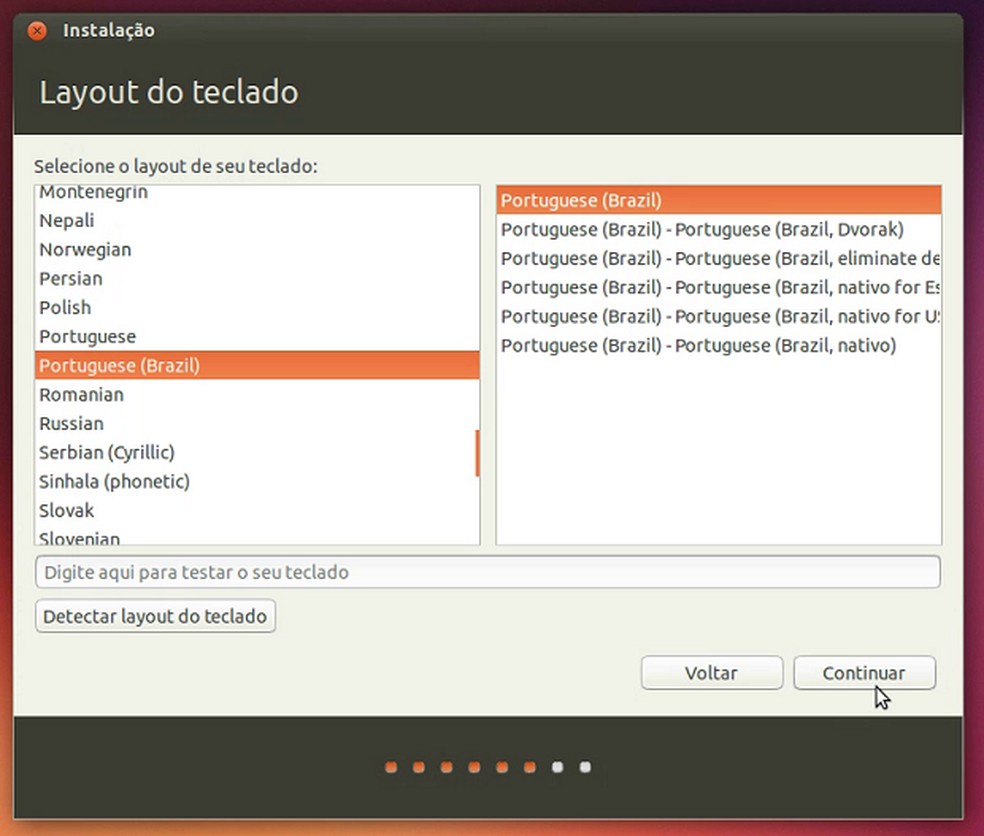The image size is (984, 836).
Task: Choose Slovak keyboard layout
Action: (257, 510)
